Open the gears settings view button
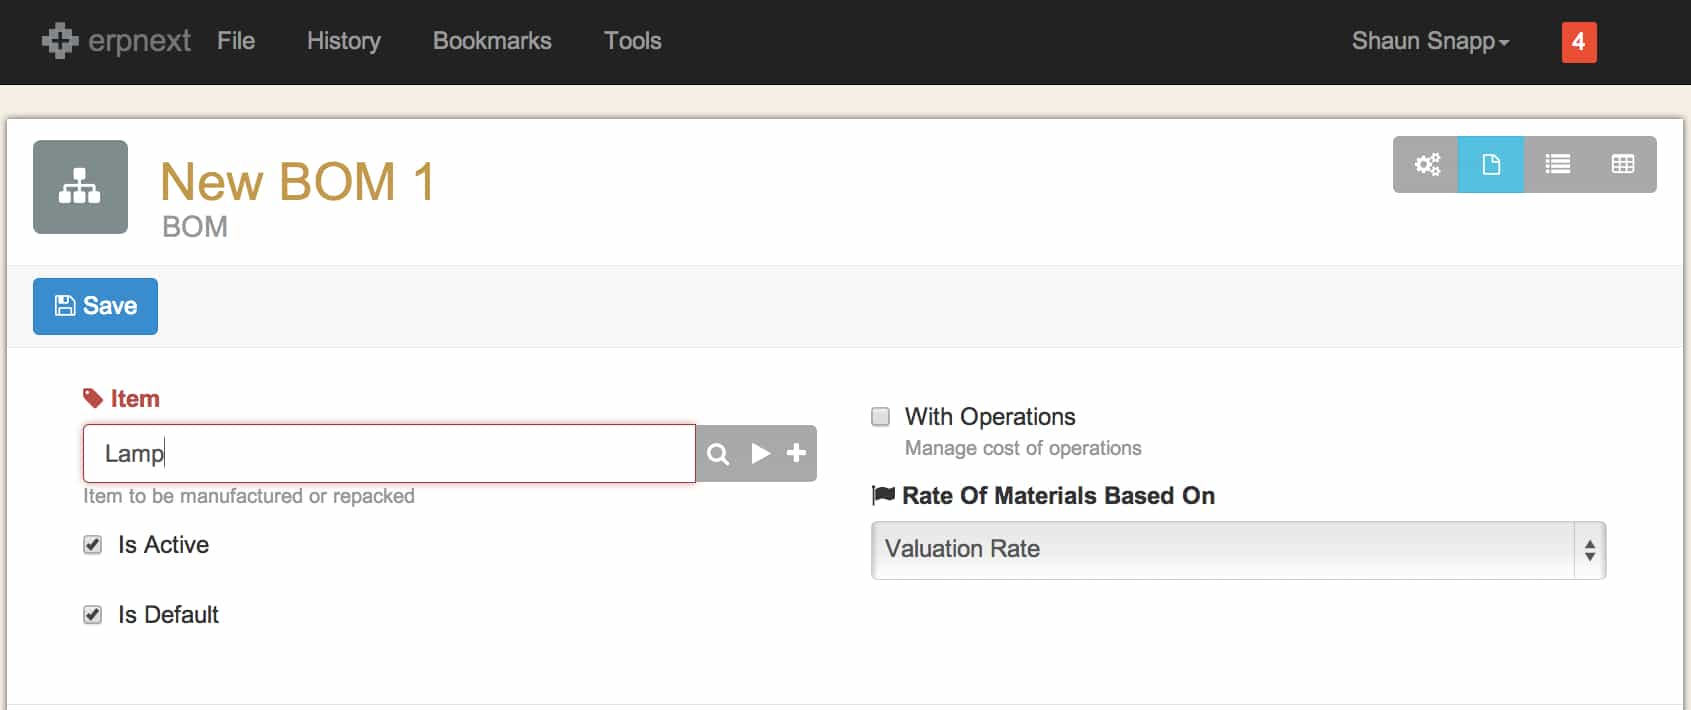This screenshot has height=710, width=1691. (x=1426, y=164)
